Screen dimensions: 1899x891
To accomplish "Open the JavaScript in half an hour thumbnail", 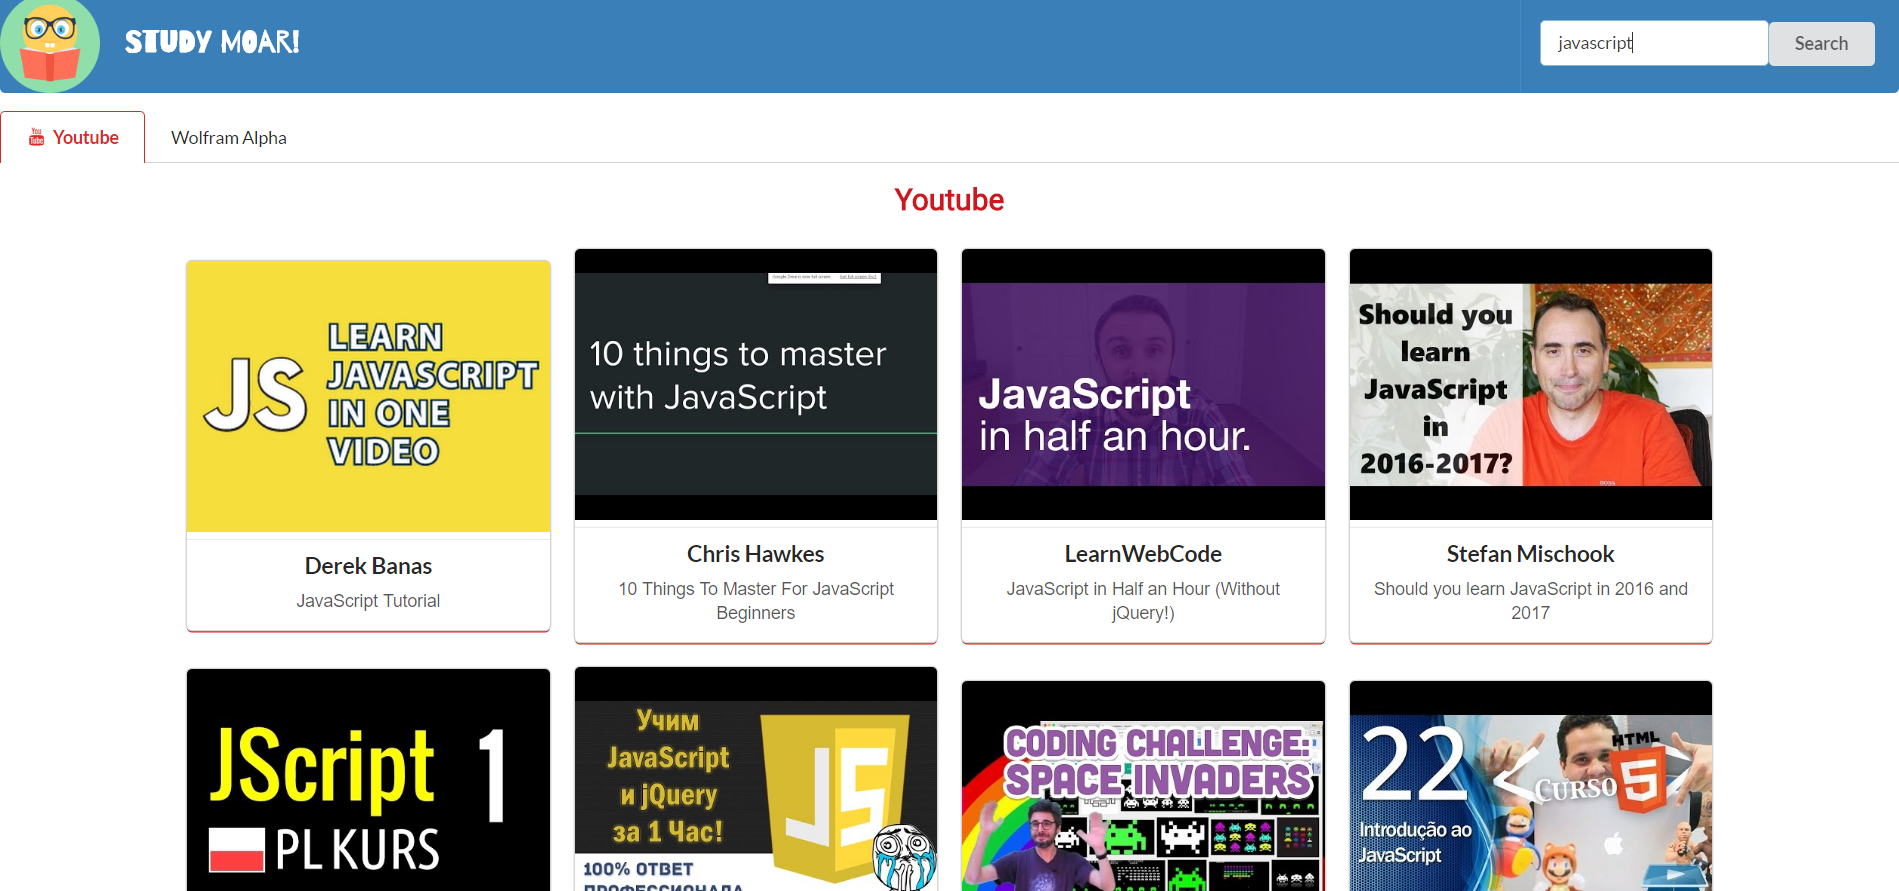I will pos(1143,384).
